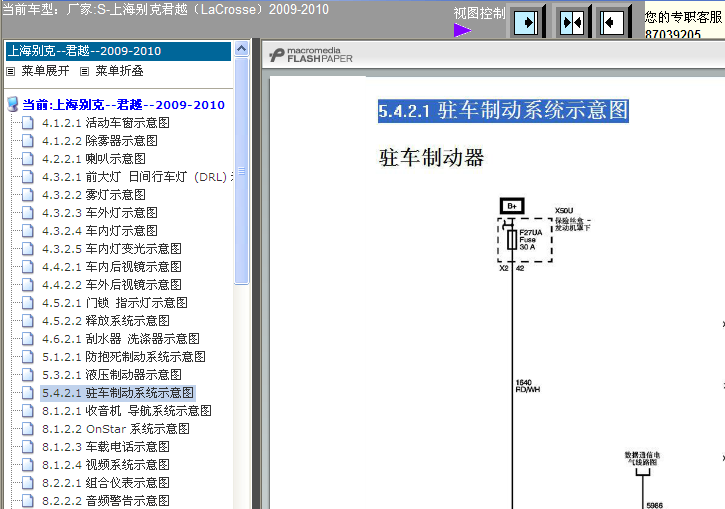The image size is (725, 509).
Task: Open 4.3.2.3 车外灯示意图
Action: [x=99, y=213]
